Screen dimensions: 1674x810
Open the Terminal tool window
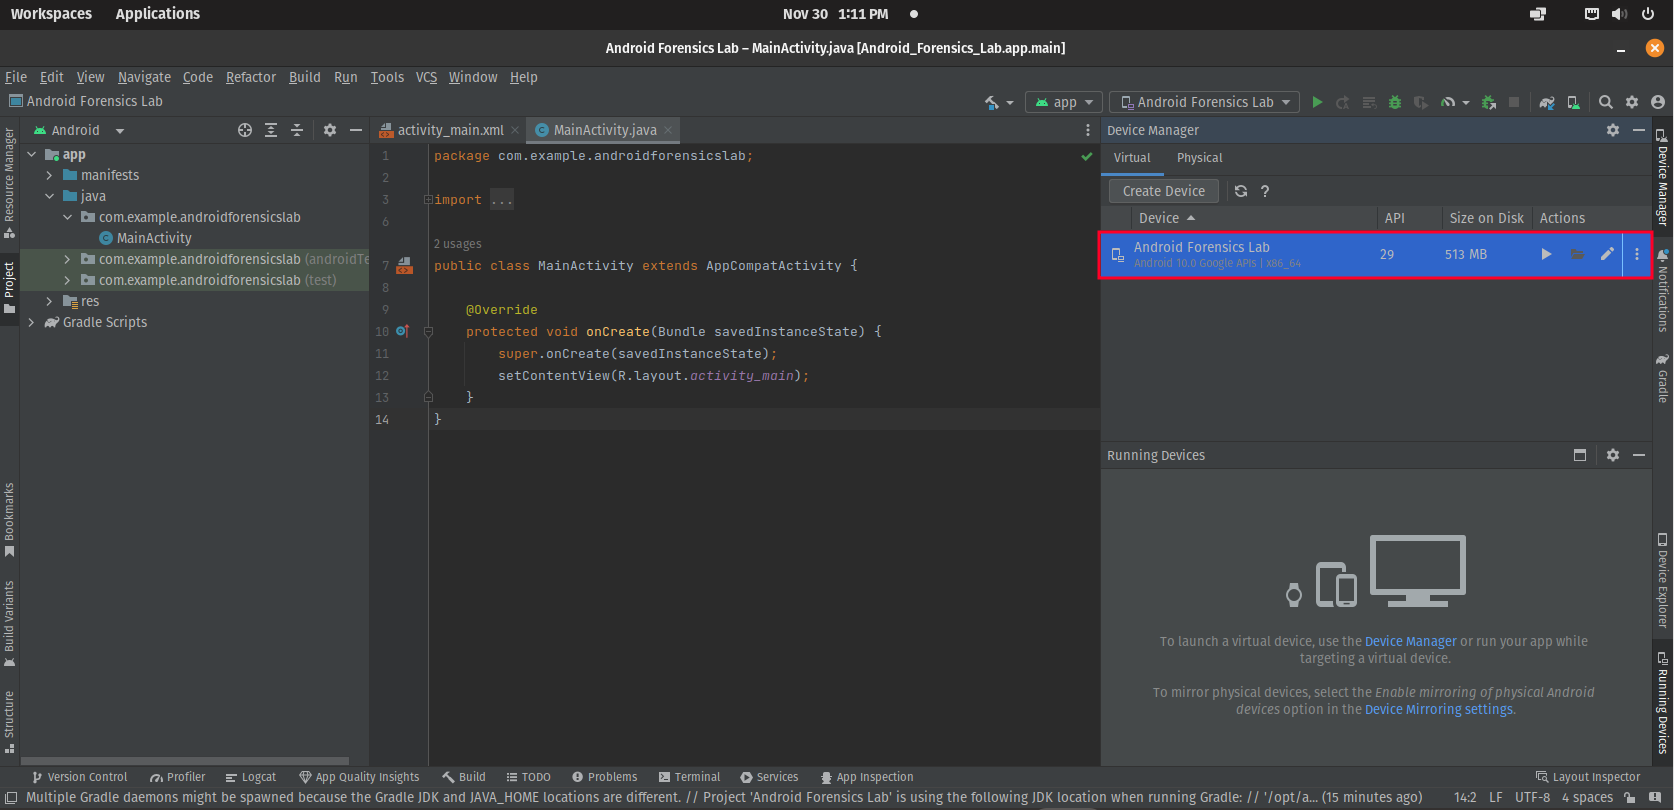point(689,777)
